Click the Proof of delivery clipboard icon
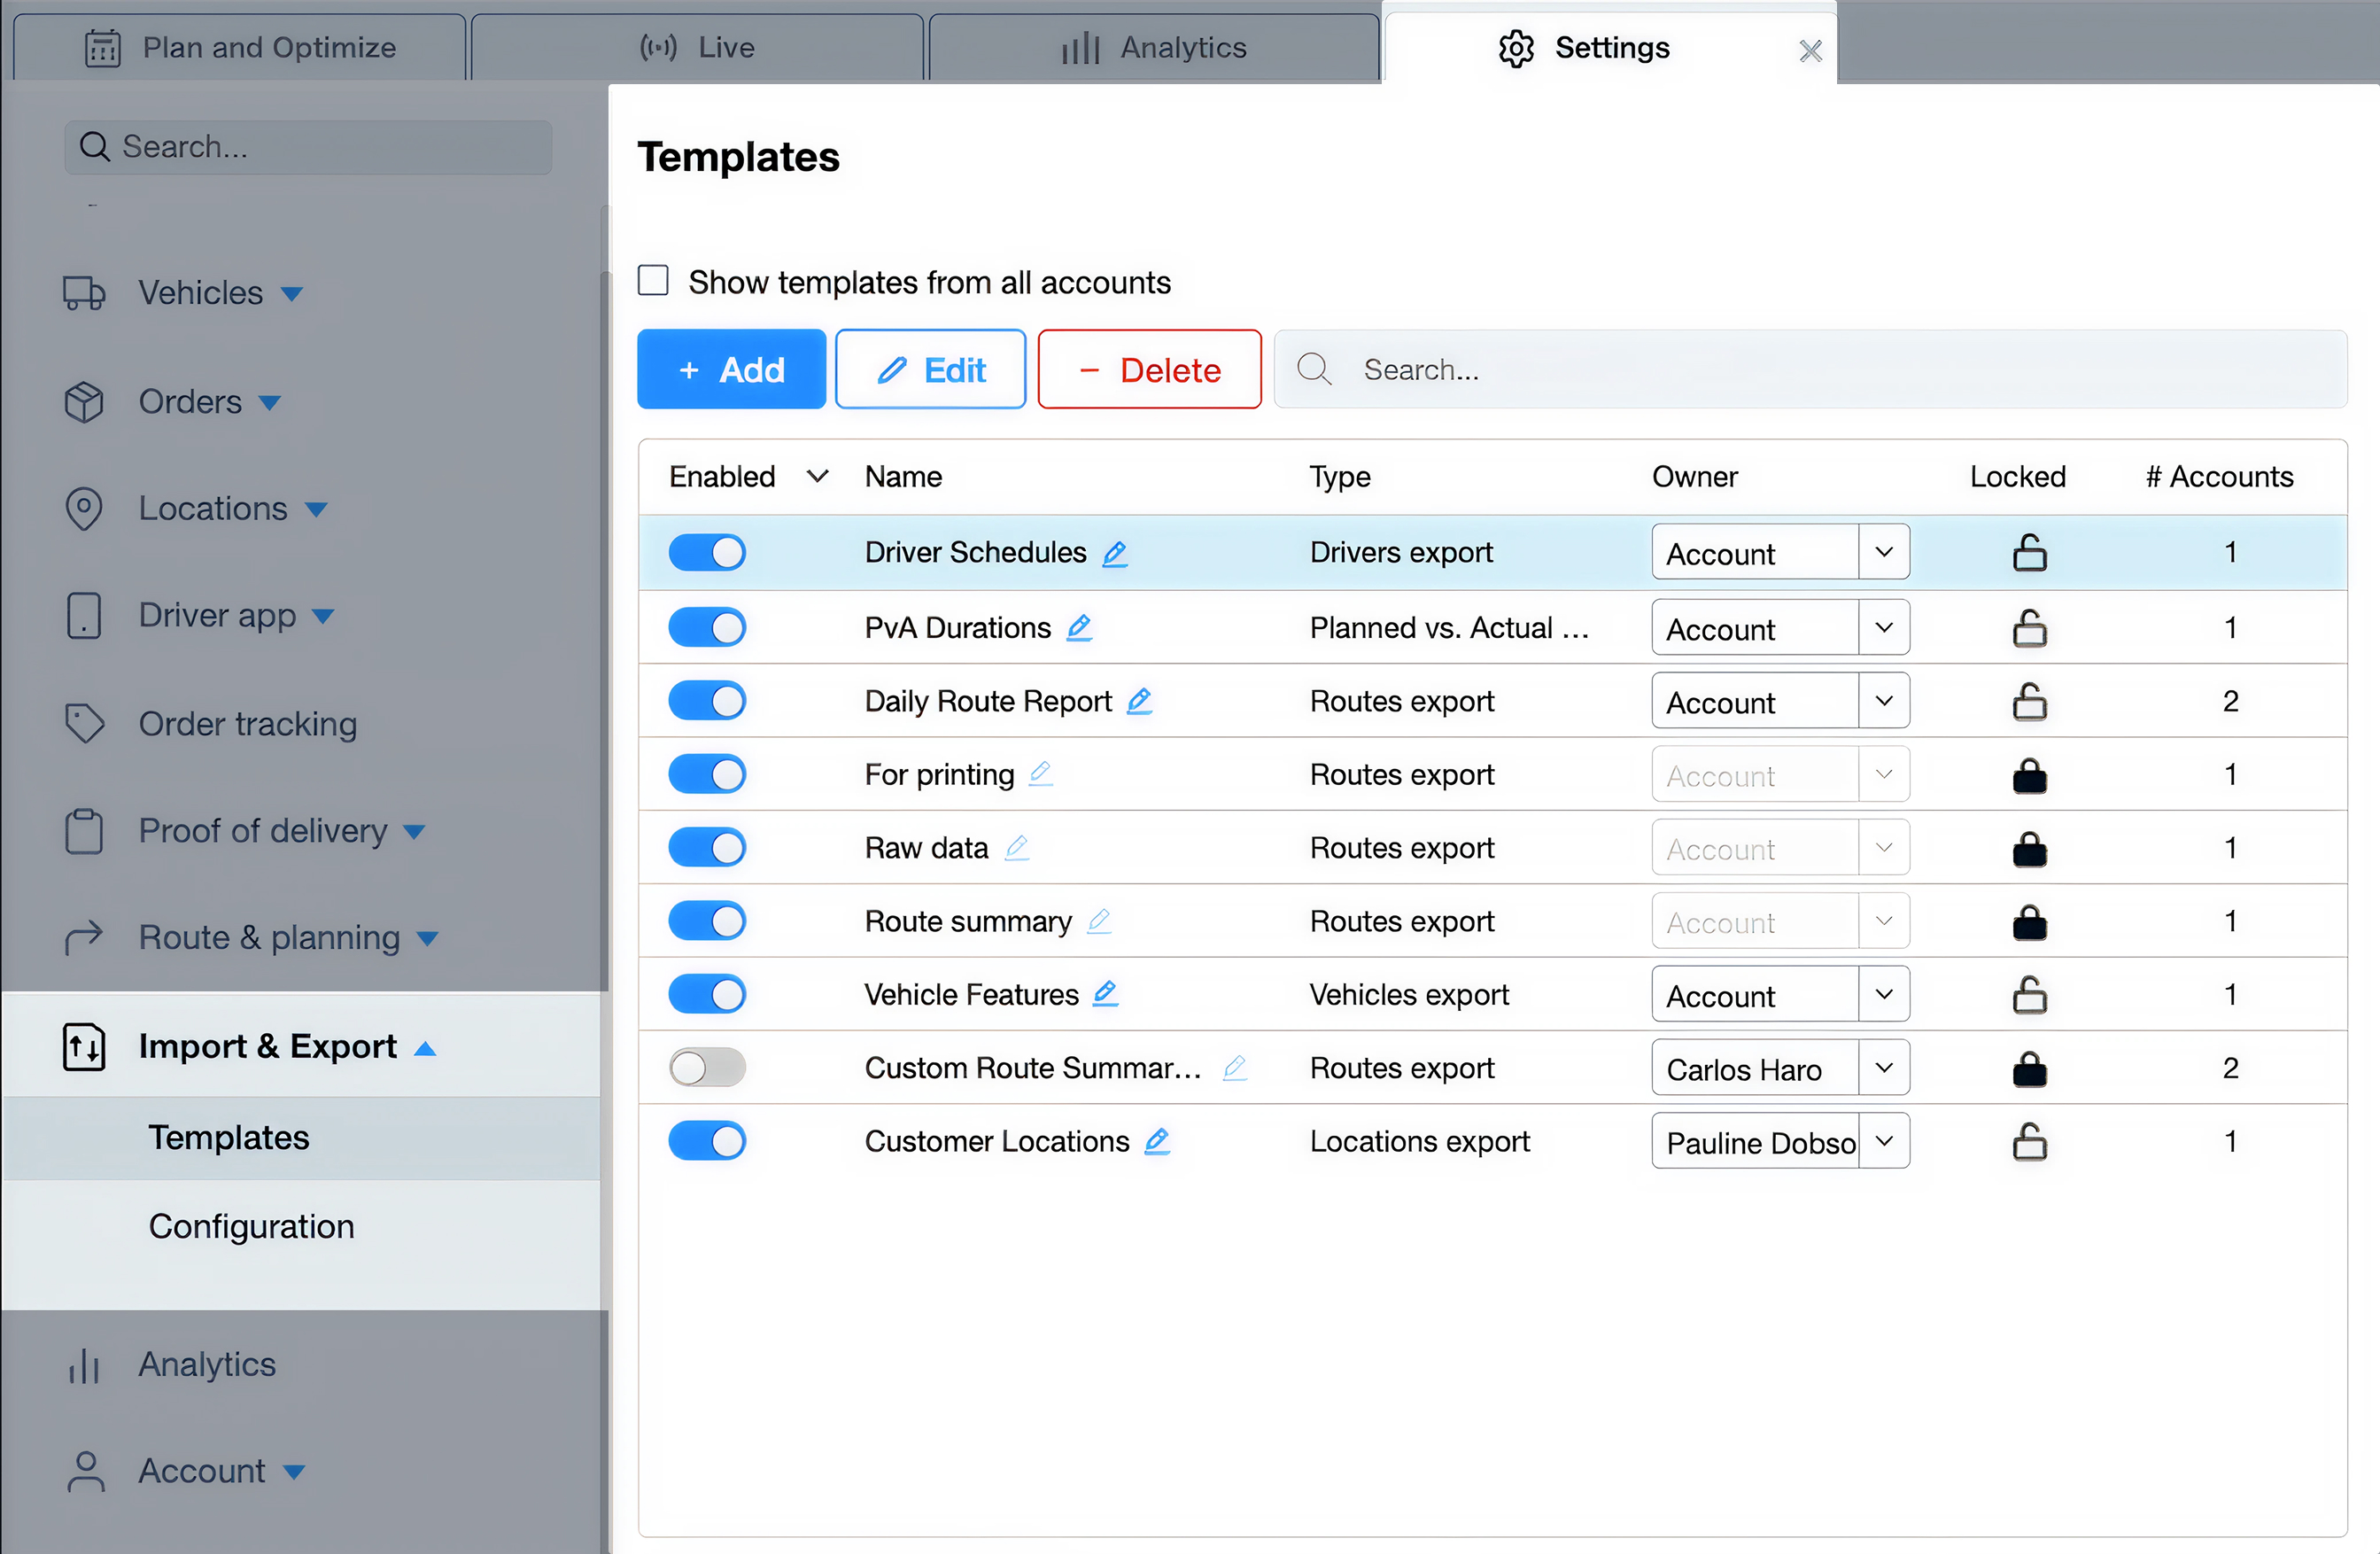 pos(84,831)
